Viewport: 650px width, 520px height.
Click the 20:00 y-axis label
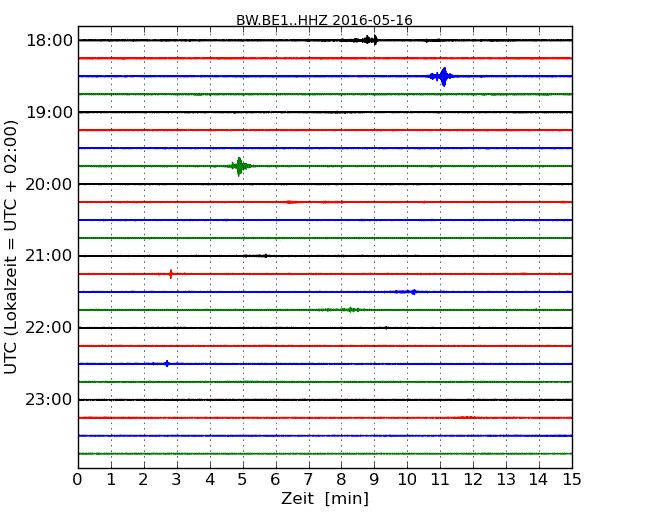point(49,184)
